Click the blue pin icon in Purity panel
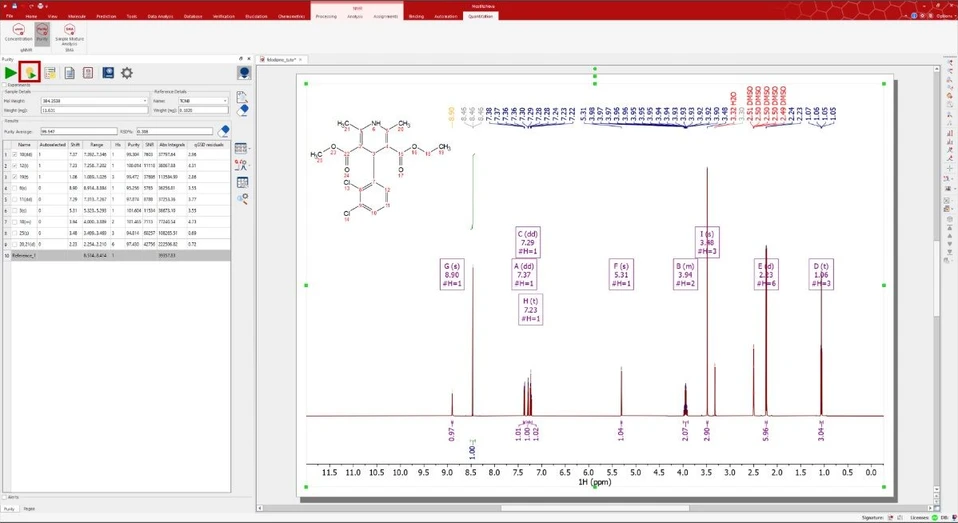958x523 pixels. pyautogui.click(x=244, y=73)
